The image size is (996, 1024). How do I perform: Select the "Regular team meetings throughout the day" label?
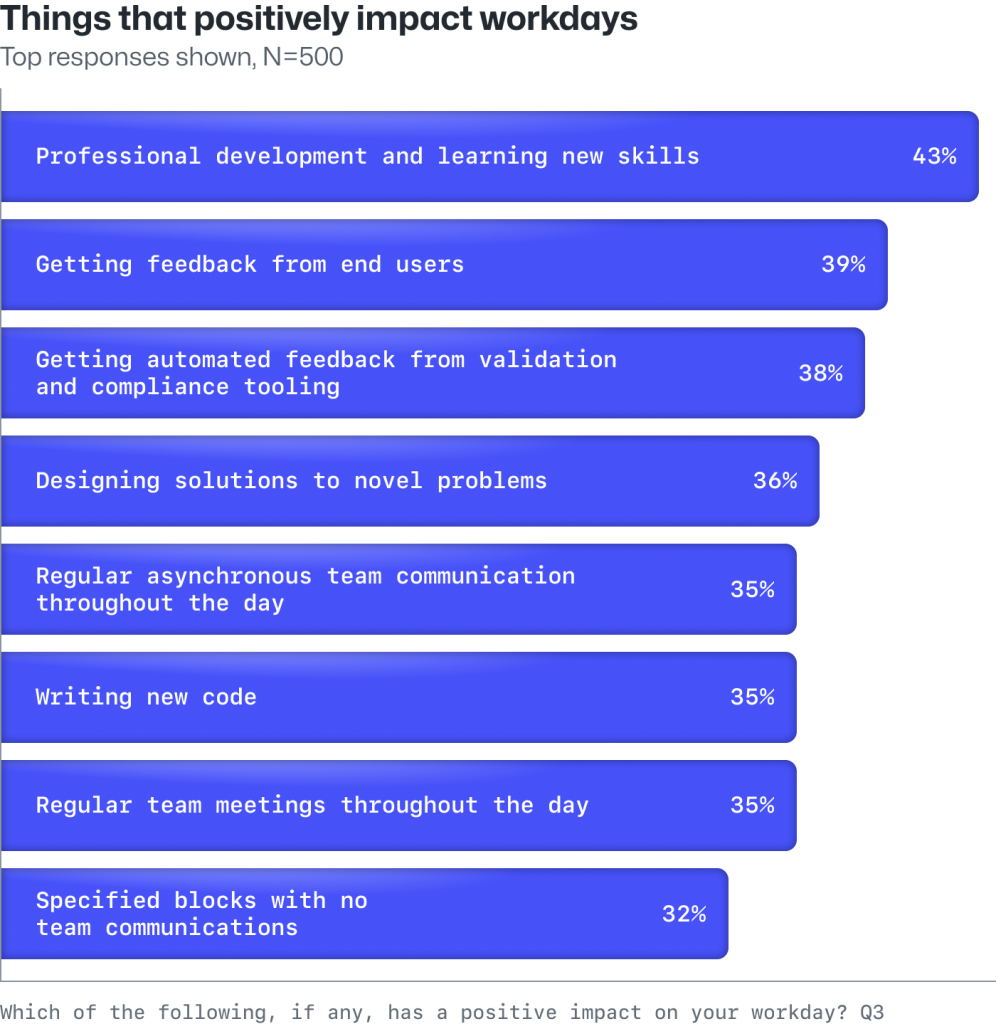tap(312, 805)
